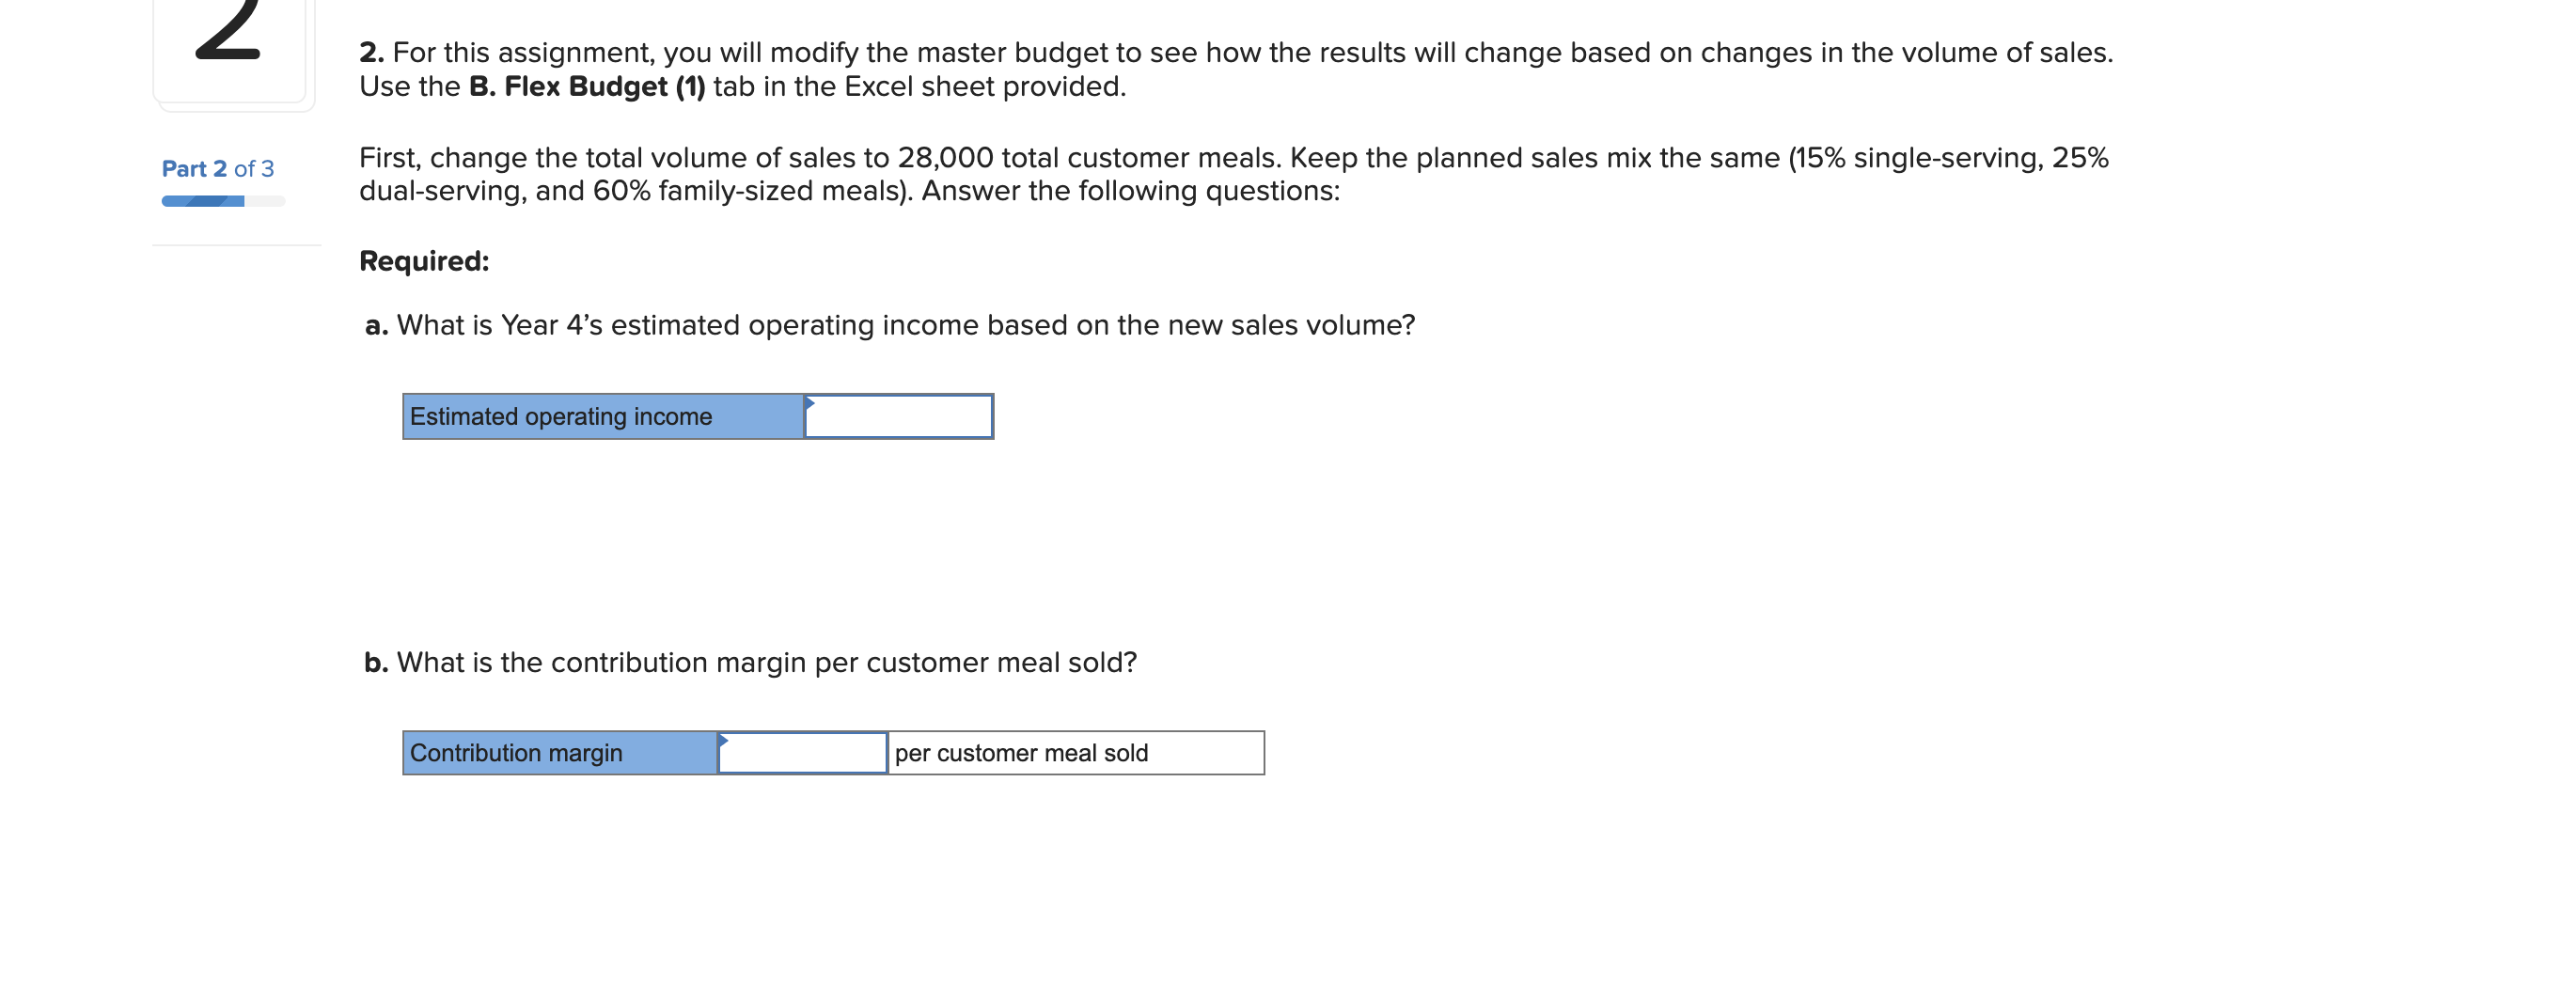
Task: Click the bold "B. Flex Budget (1)" text
Action: pos(587,87)
